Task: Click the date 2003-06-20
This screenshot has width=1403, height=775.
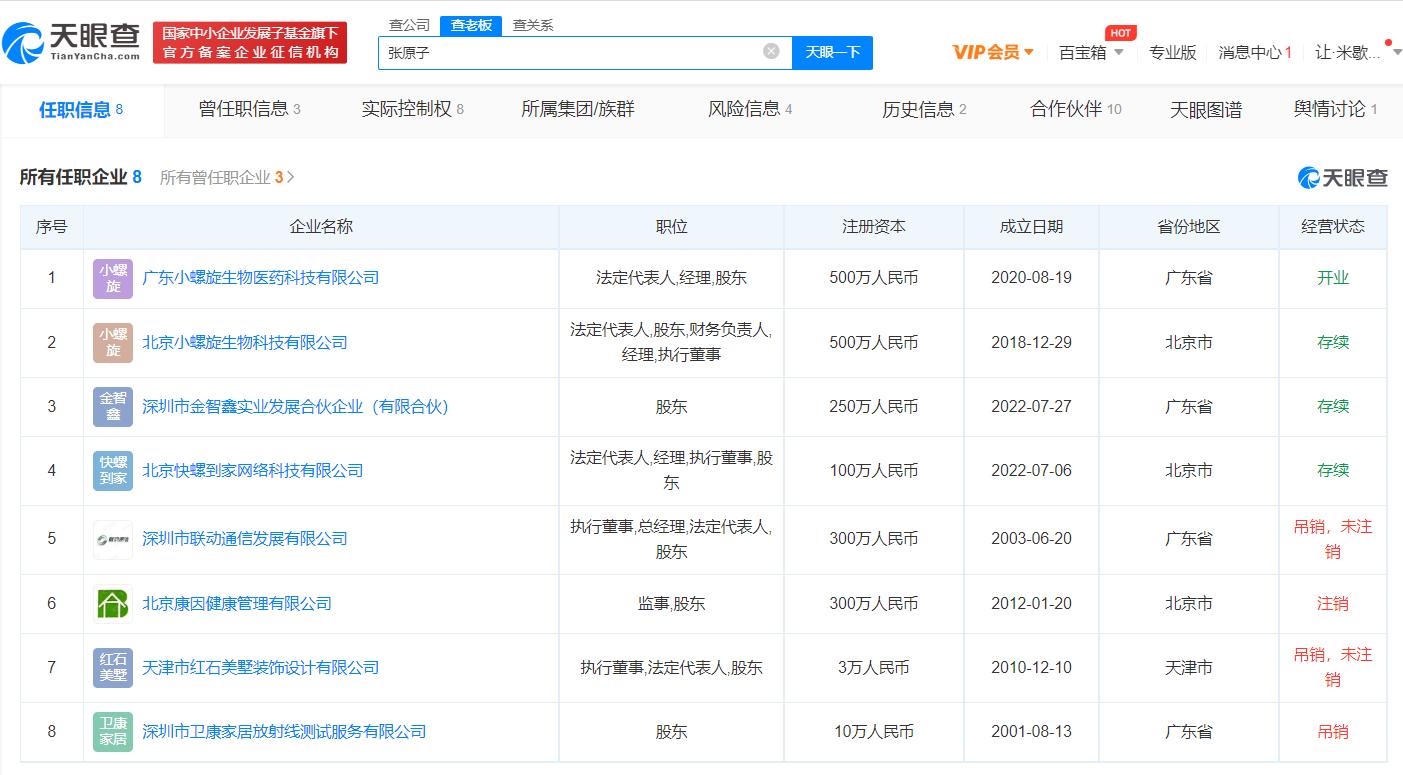Action: [x=1031, y=539]
